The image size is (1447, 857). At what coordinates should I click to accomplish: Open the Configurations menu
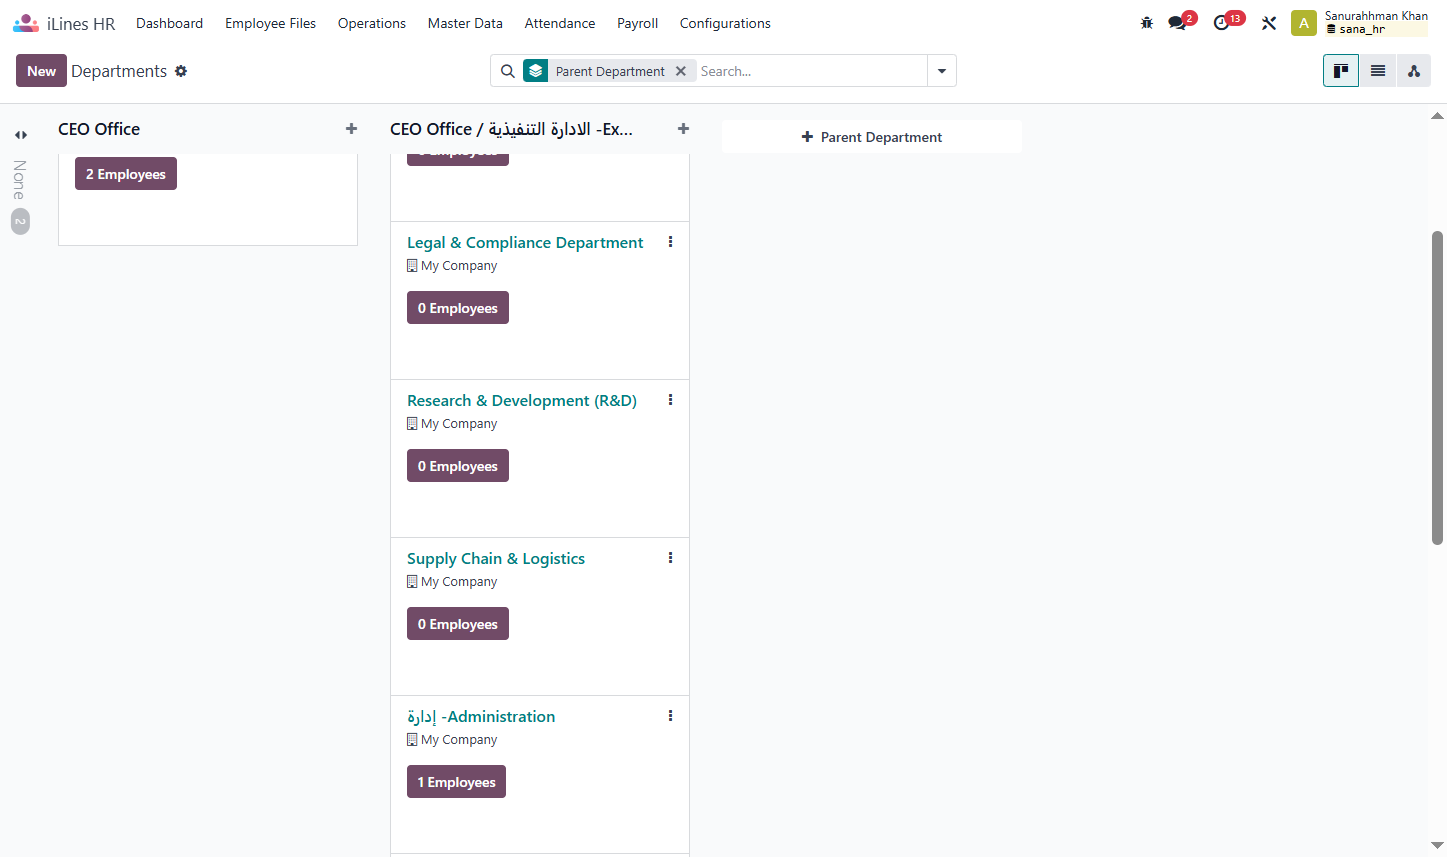point(725,23)
